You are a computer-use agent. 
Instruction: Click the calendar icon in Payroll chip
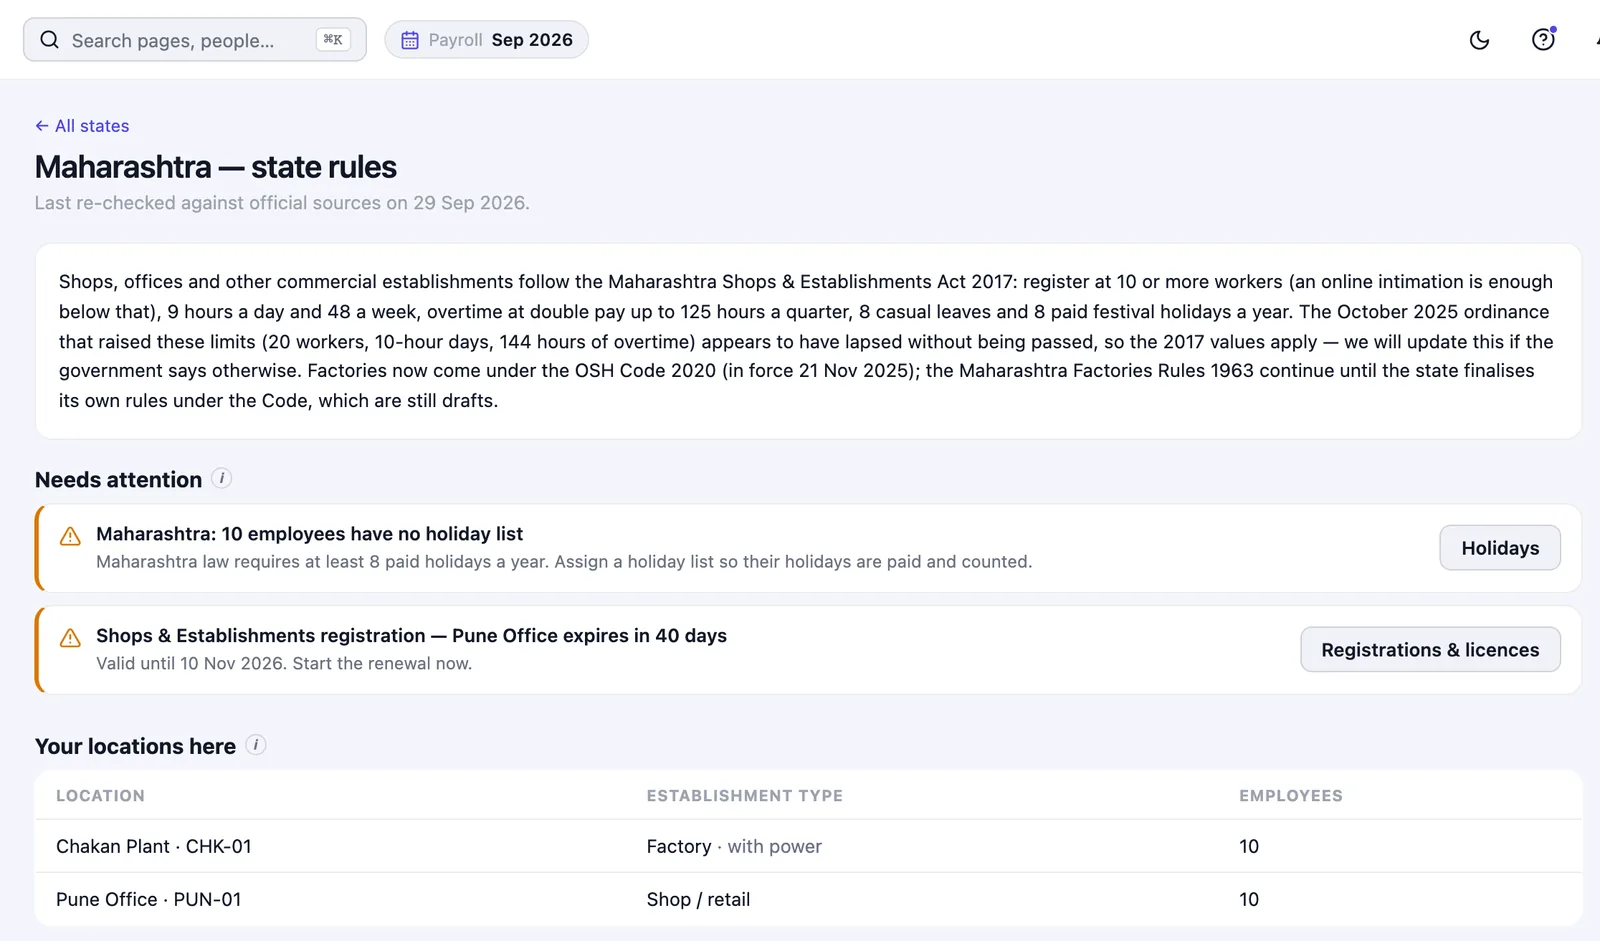coord(410,40)
